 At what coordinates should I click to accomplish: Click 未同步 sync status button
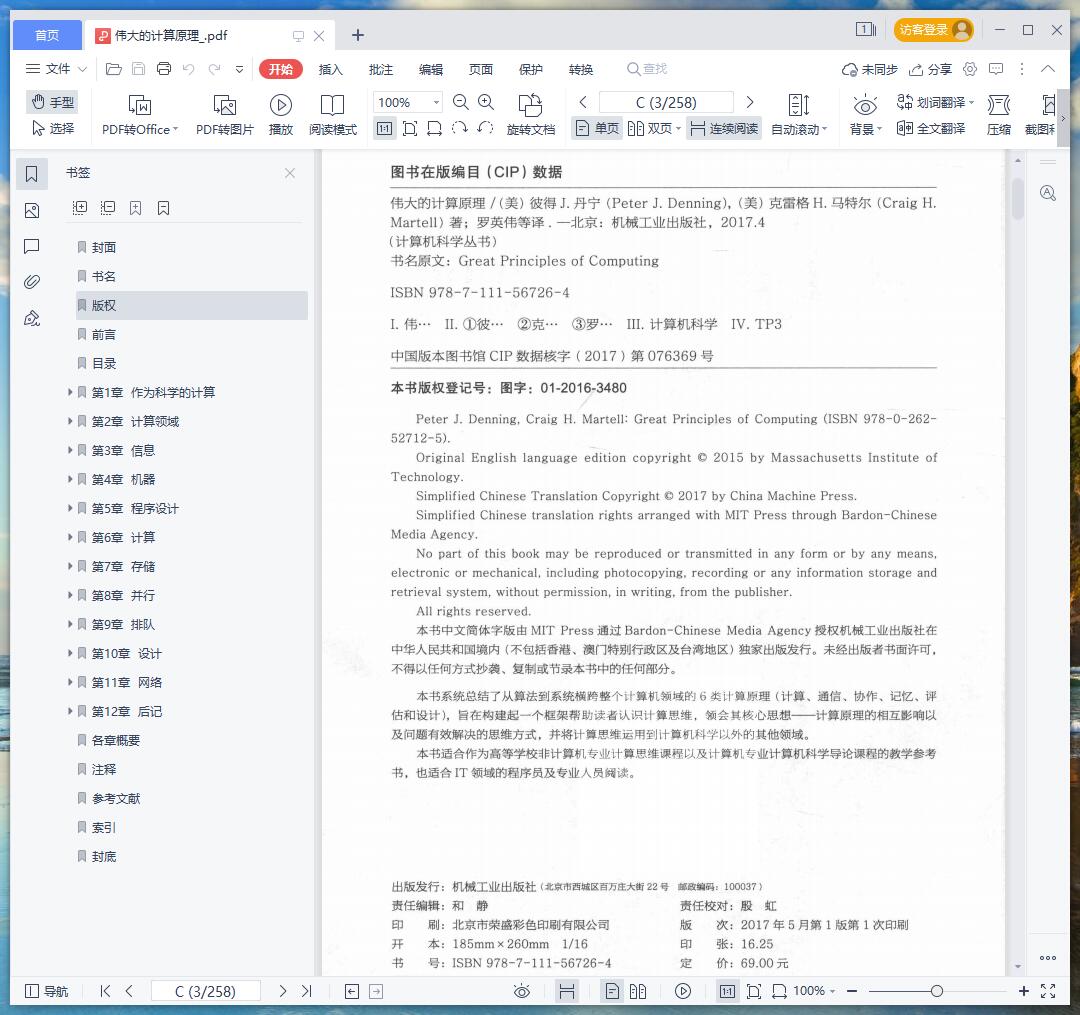(869, 69)
